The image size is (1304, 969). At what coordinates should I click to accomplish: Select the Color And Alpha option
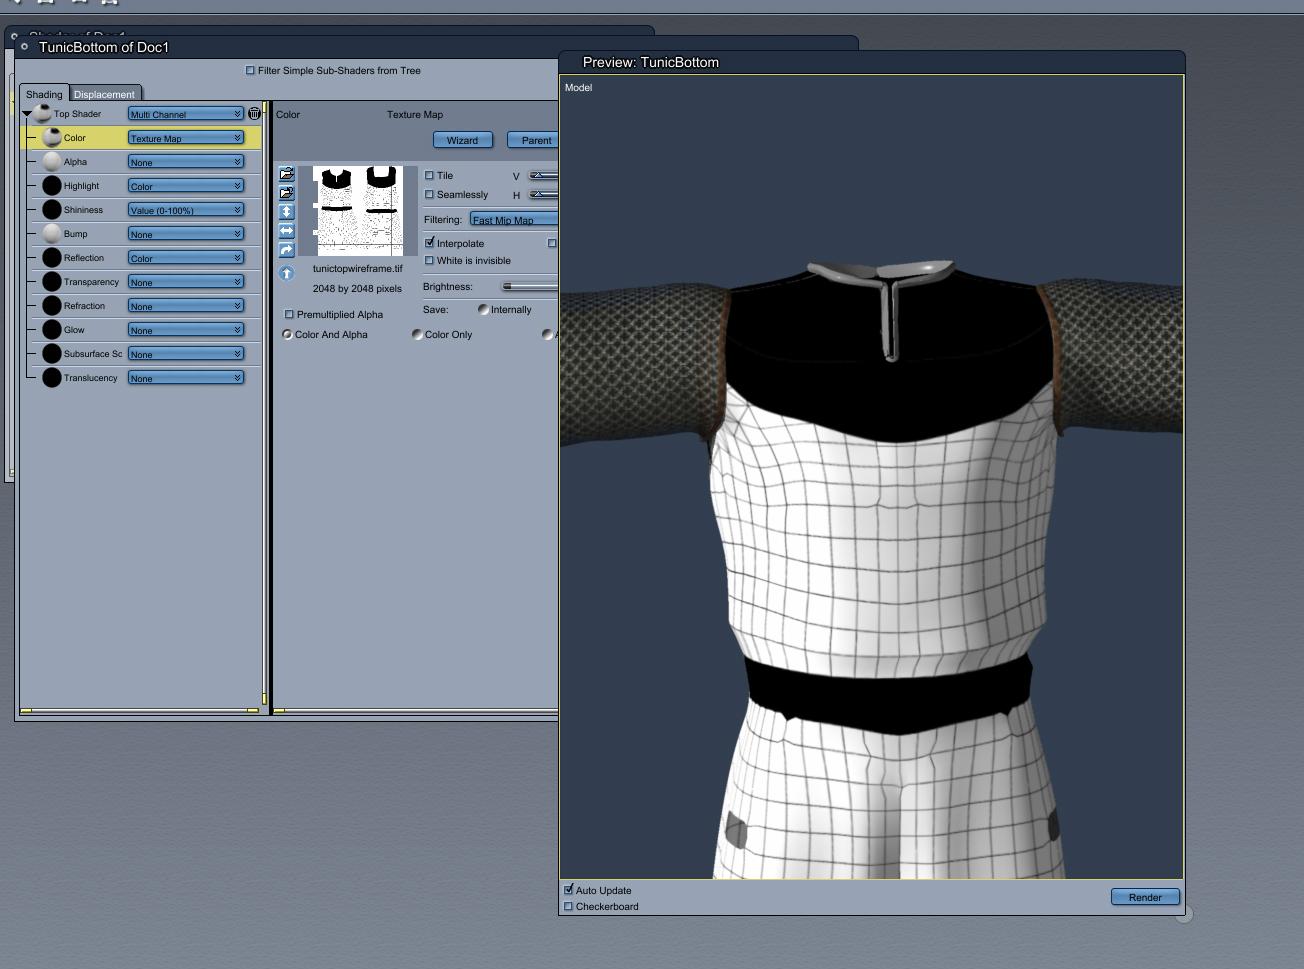(x=288, y=335)
